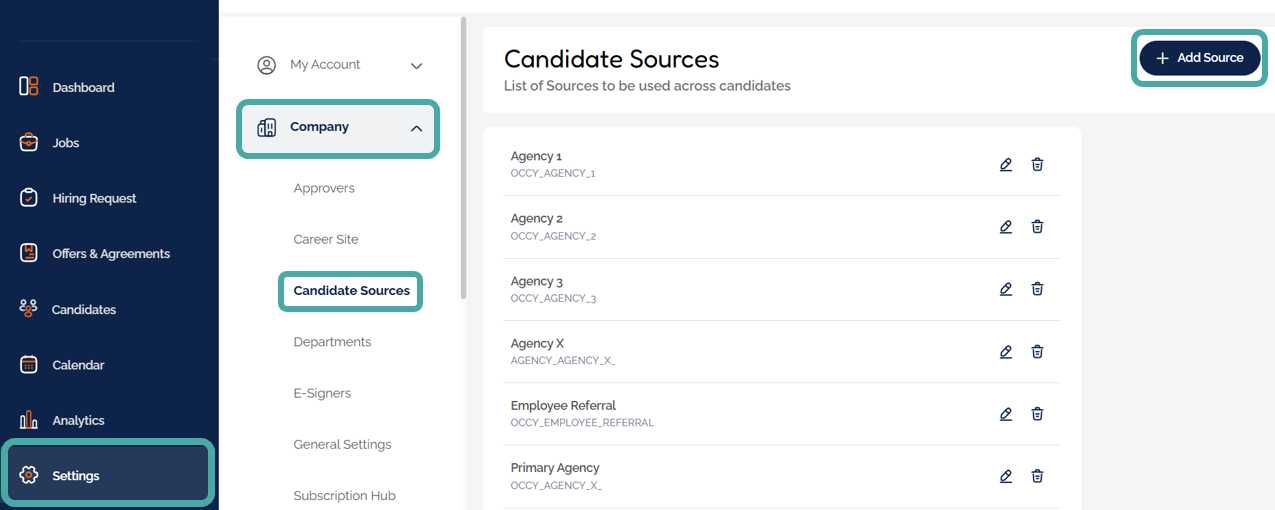The height and width of the screenshot is (510, 1275).
Task: Click pencil icon for Agency 3
Action: [1006, 289]
